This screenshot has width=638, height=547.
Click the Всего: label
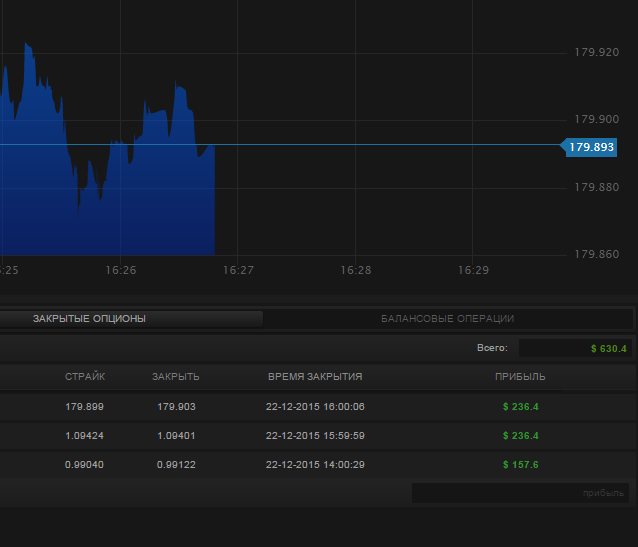492,348
